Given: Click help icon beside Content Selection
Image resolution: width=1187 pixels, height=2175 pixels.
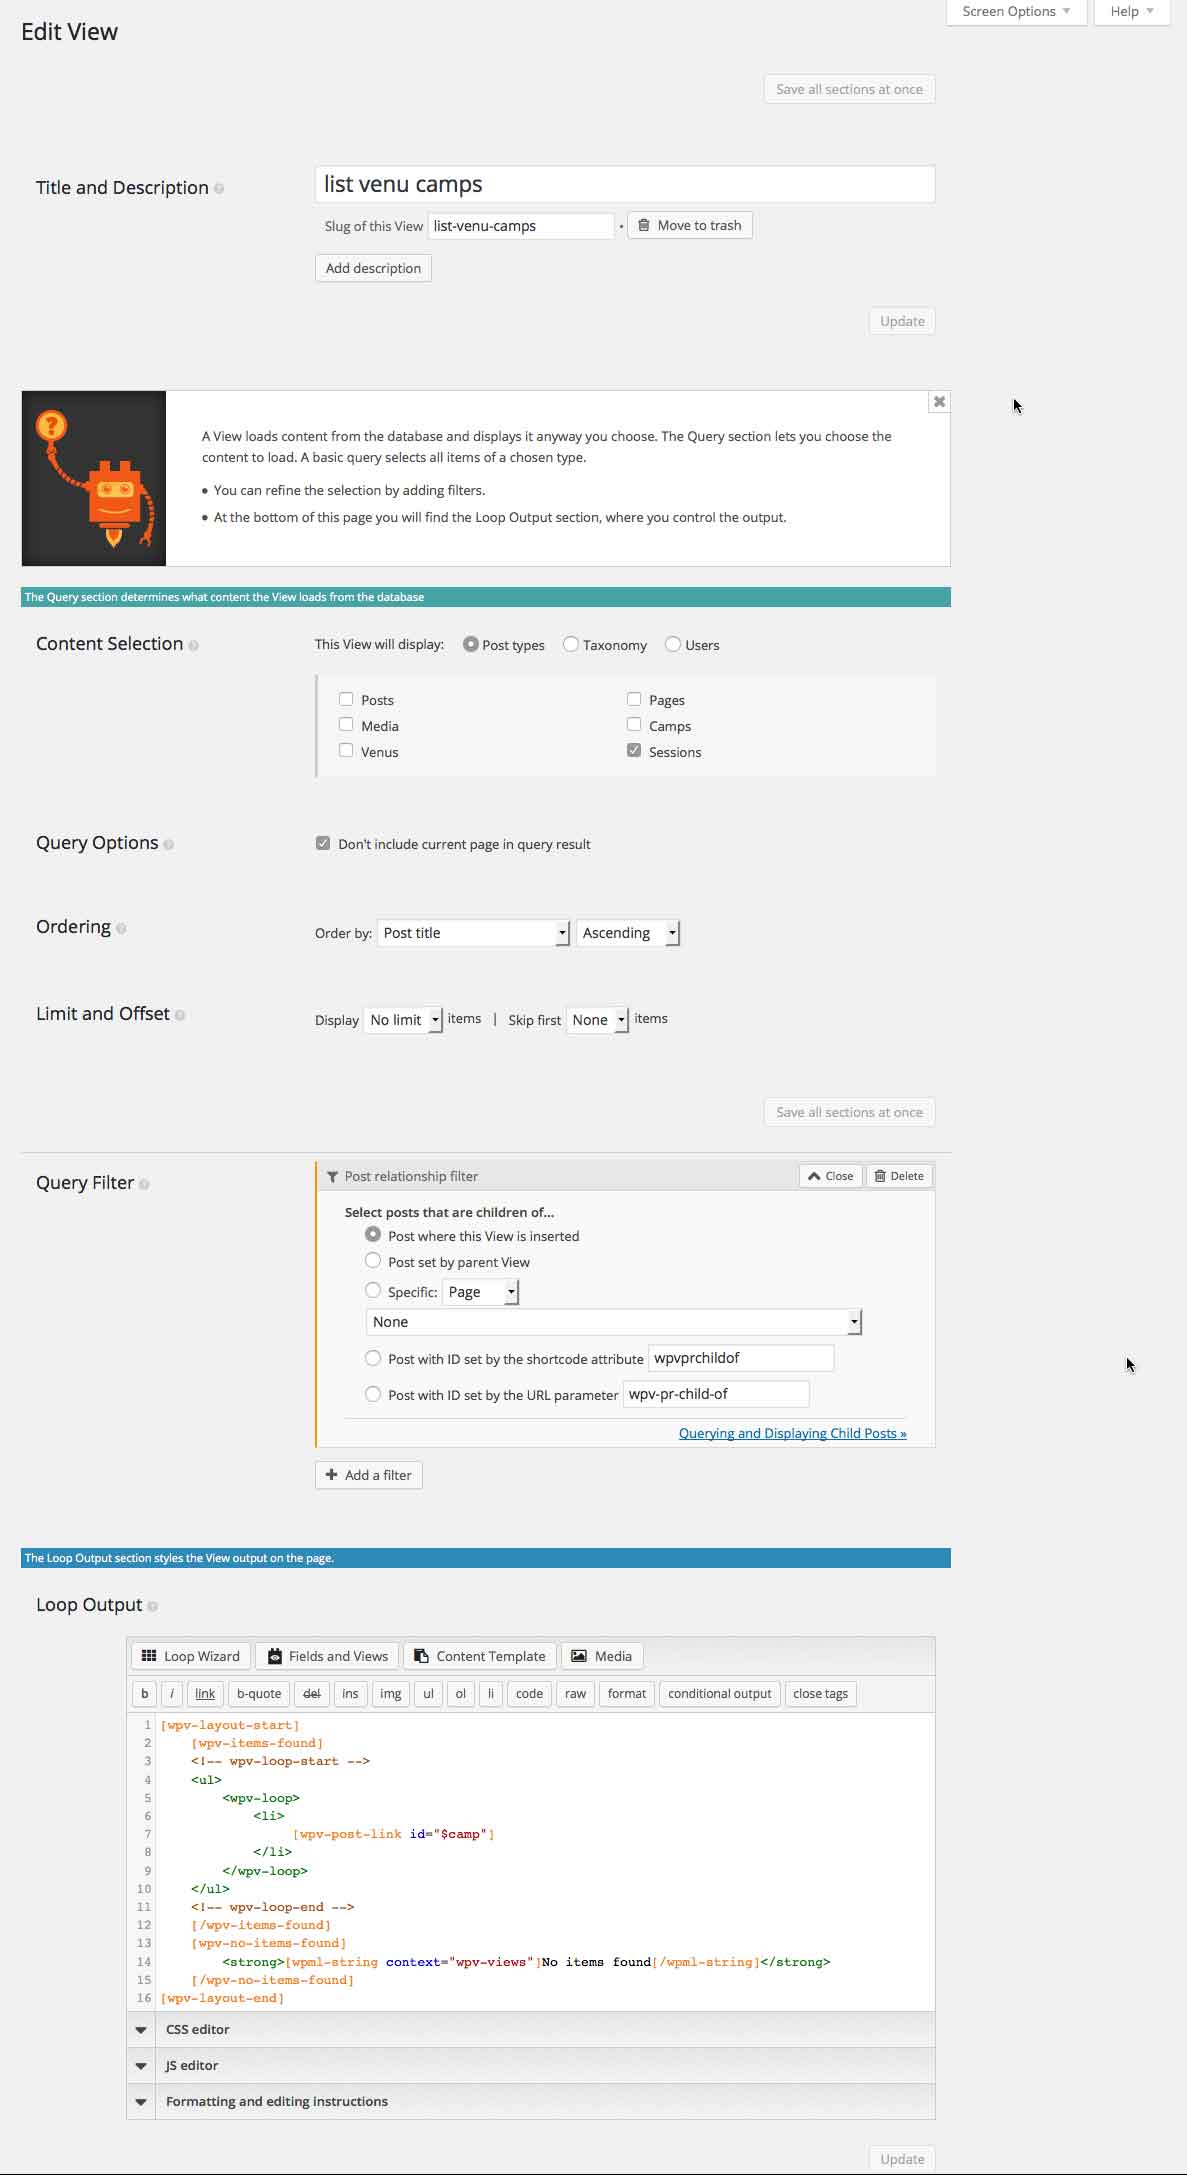Looking at the screenshot, I should tap(193, 645).
